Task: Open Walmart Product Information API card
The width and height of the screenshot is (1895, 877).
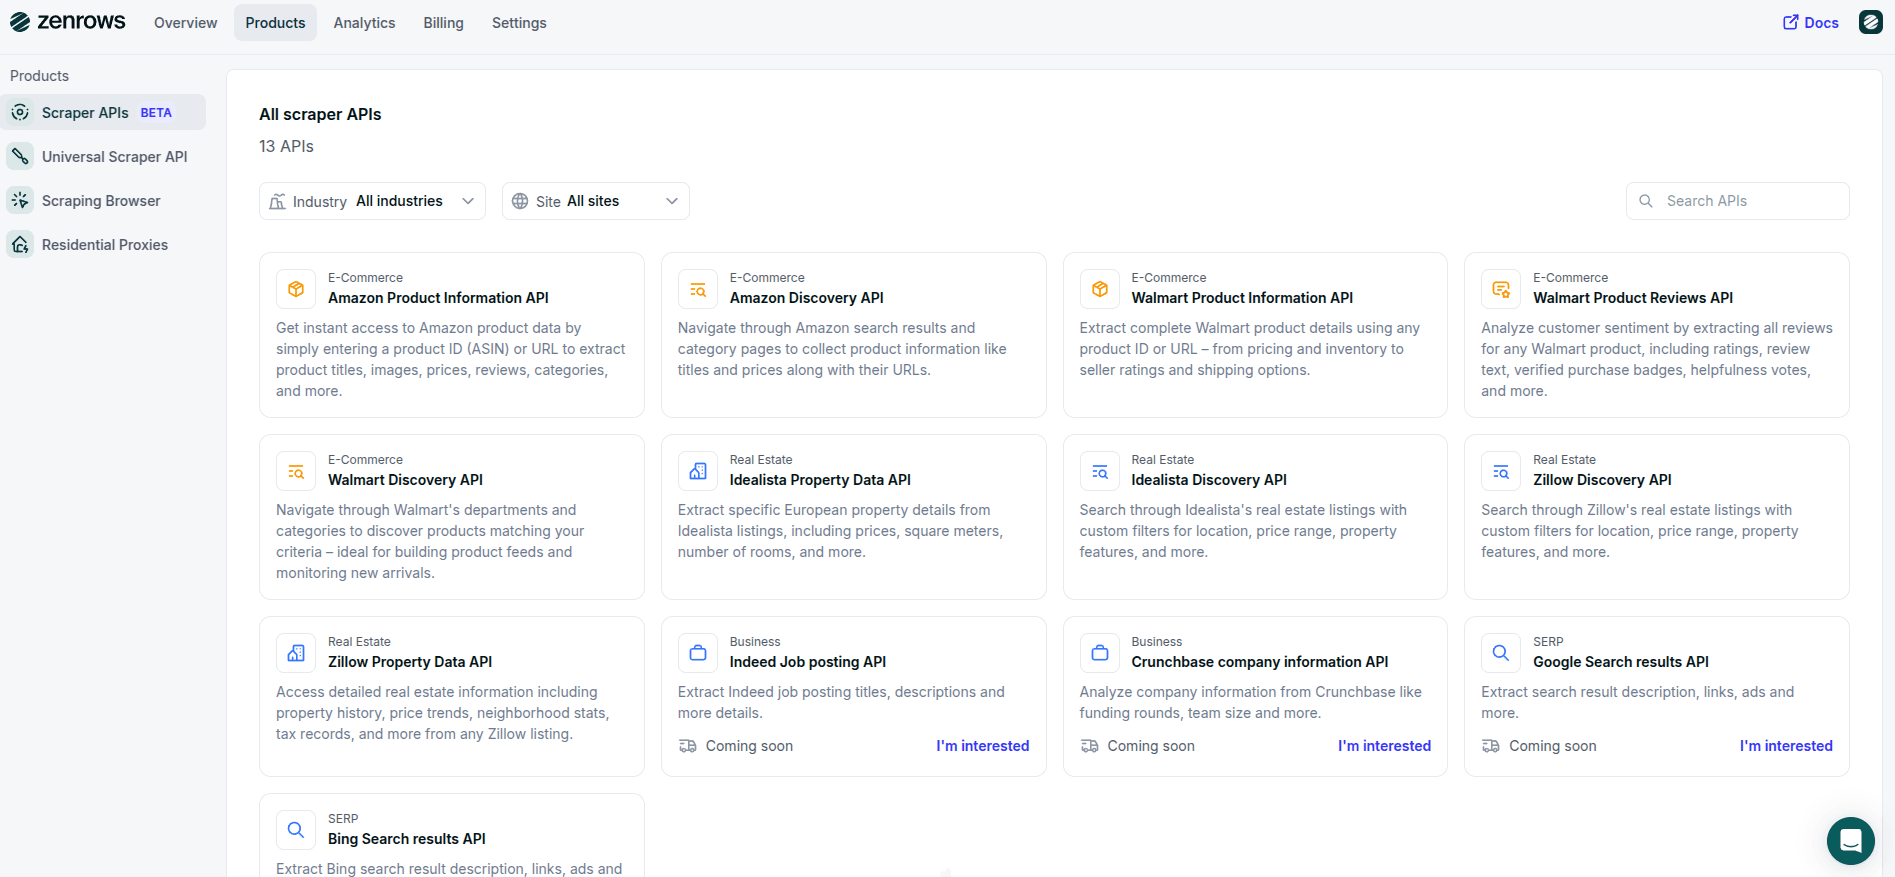Action: coord(1255,335)
